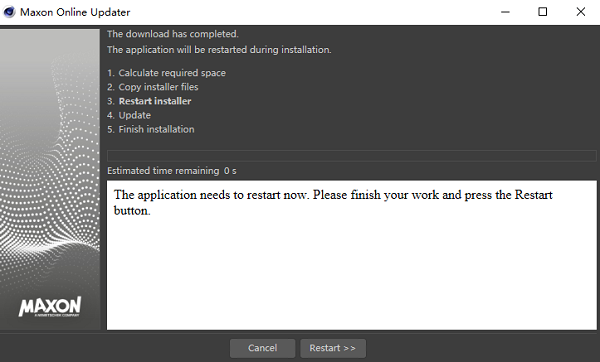Select step 4 Update
The width and height of the screenshot is (600, 362).
pyautogui.click(x=129, y=115)
